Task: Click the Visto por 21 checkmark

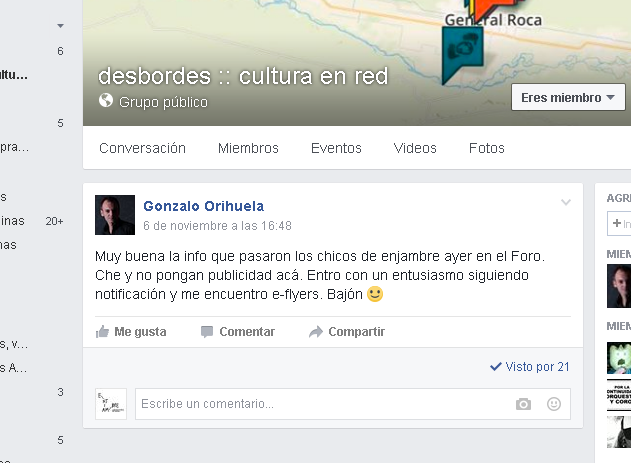Action: (x=495, y=366)
